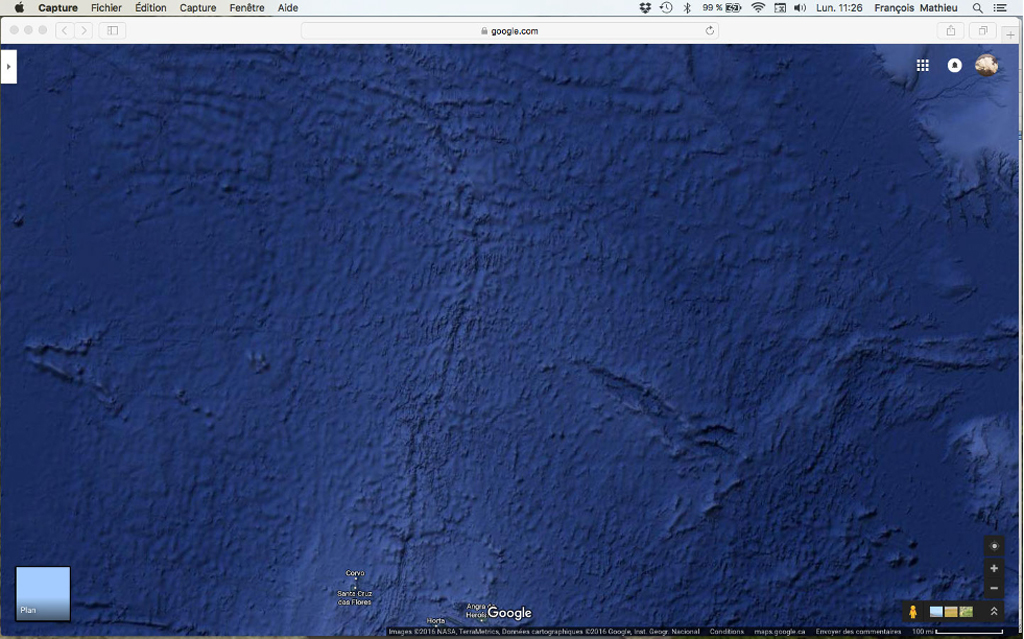This screenshot has width=1024, height=639.
Task: Select the Street View pegman
Action: click(913, 612)
